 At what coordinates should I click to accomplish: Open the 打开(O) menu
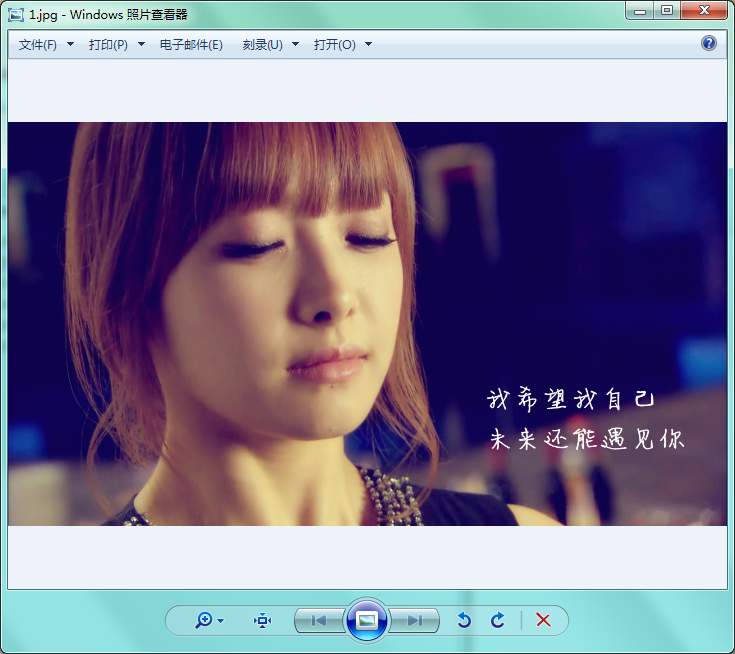[335, 45]
